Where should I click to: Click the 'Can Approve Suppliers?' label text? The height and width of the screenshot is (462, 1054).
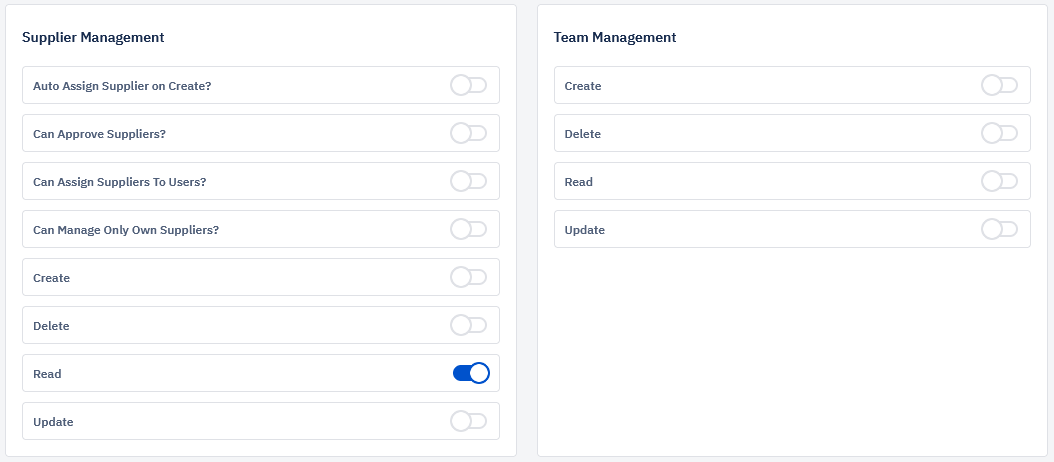pos(99,134)
